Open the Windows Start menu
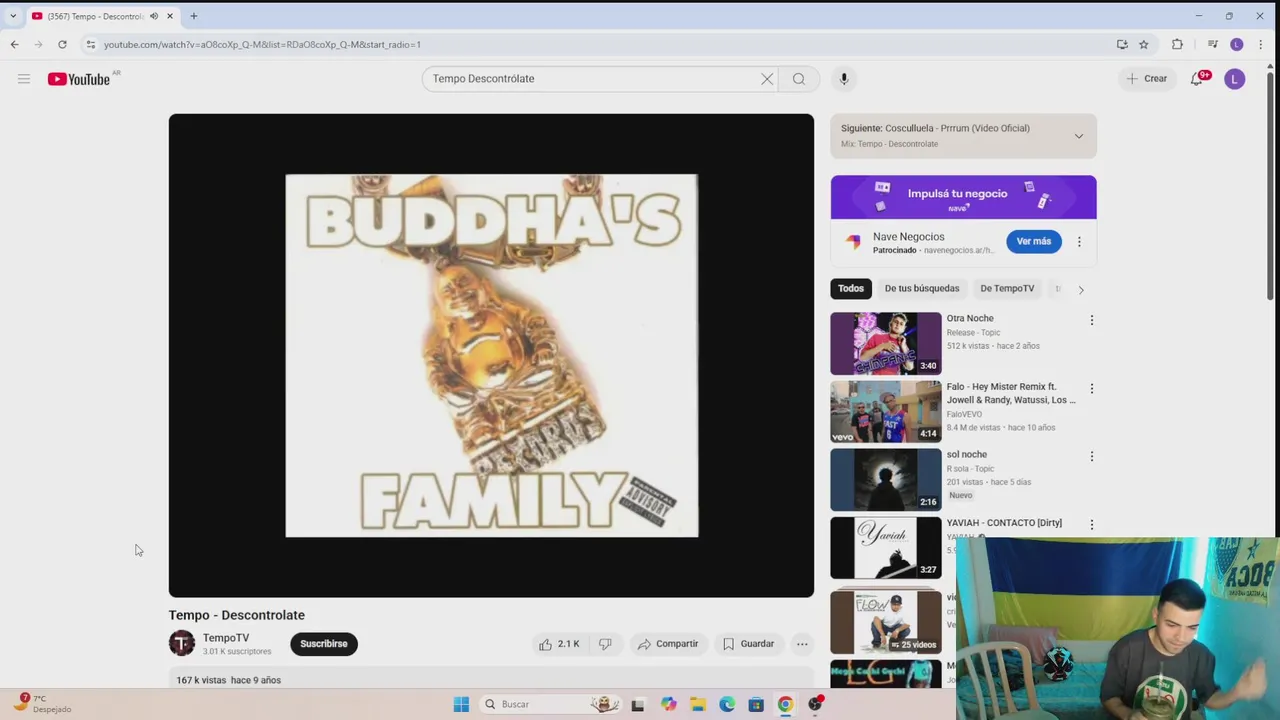The width and height of the screenshot is (1280, 720). 461,704
